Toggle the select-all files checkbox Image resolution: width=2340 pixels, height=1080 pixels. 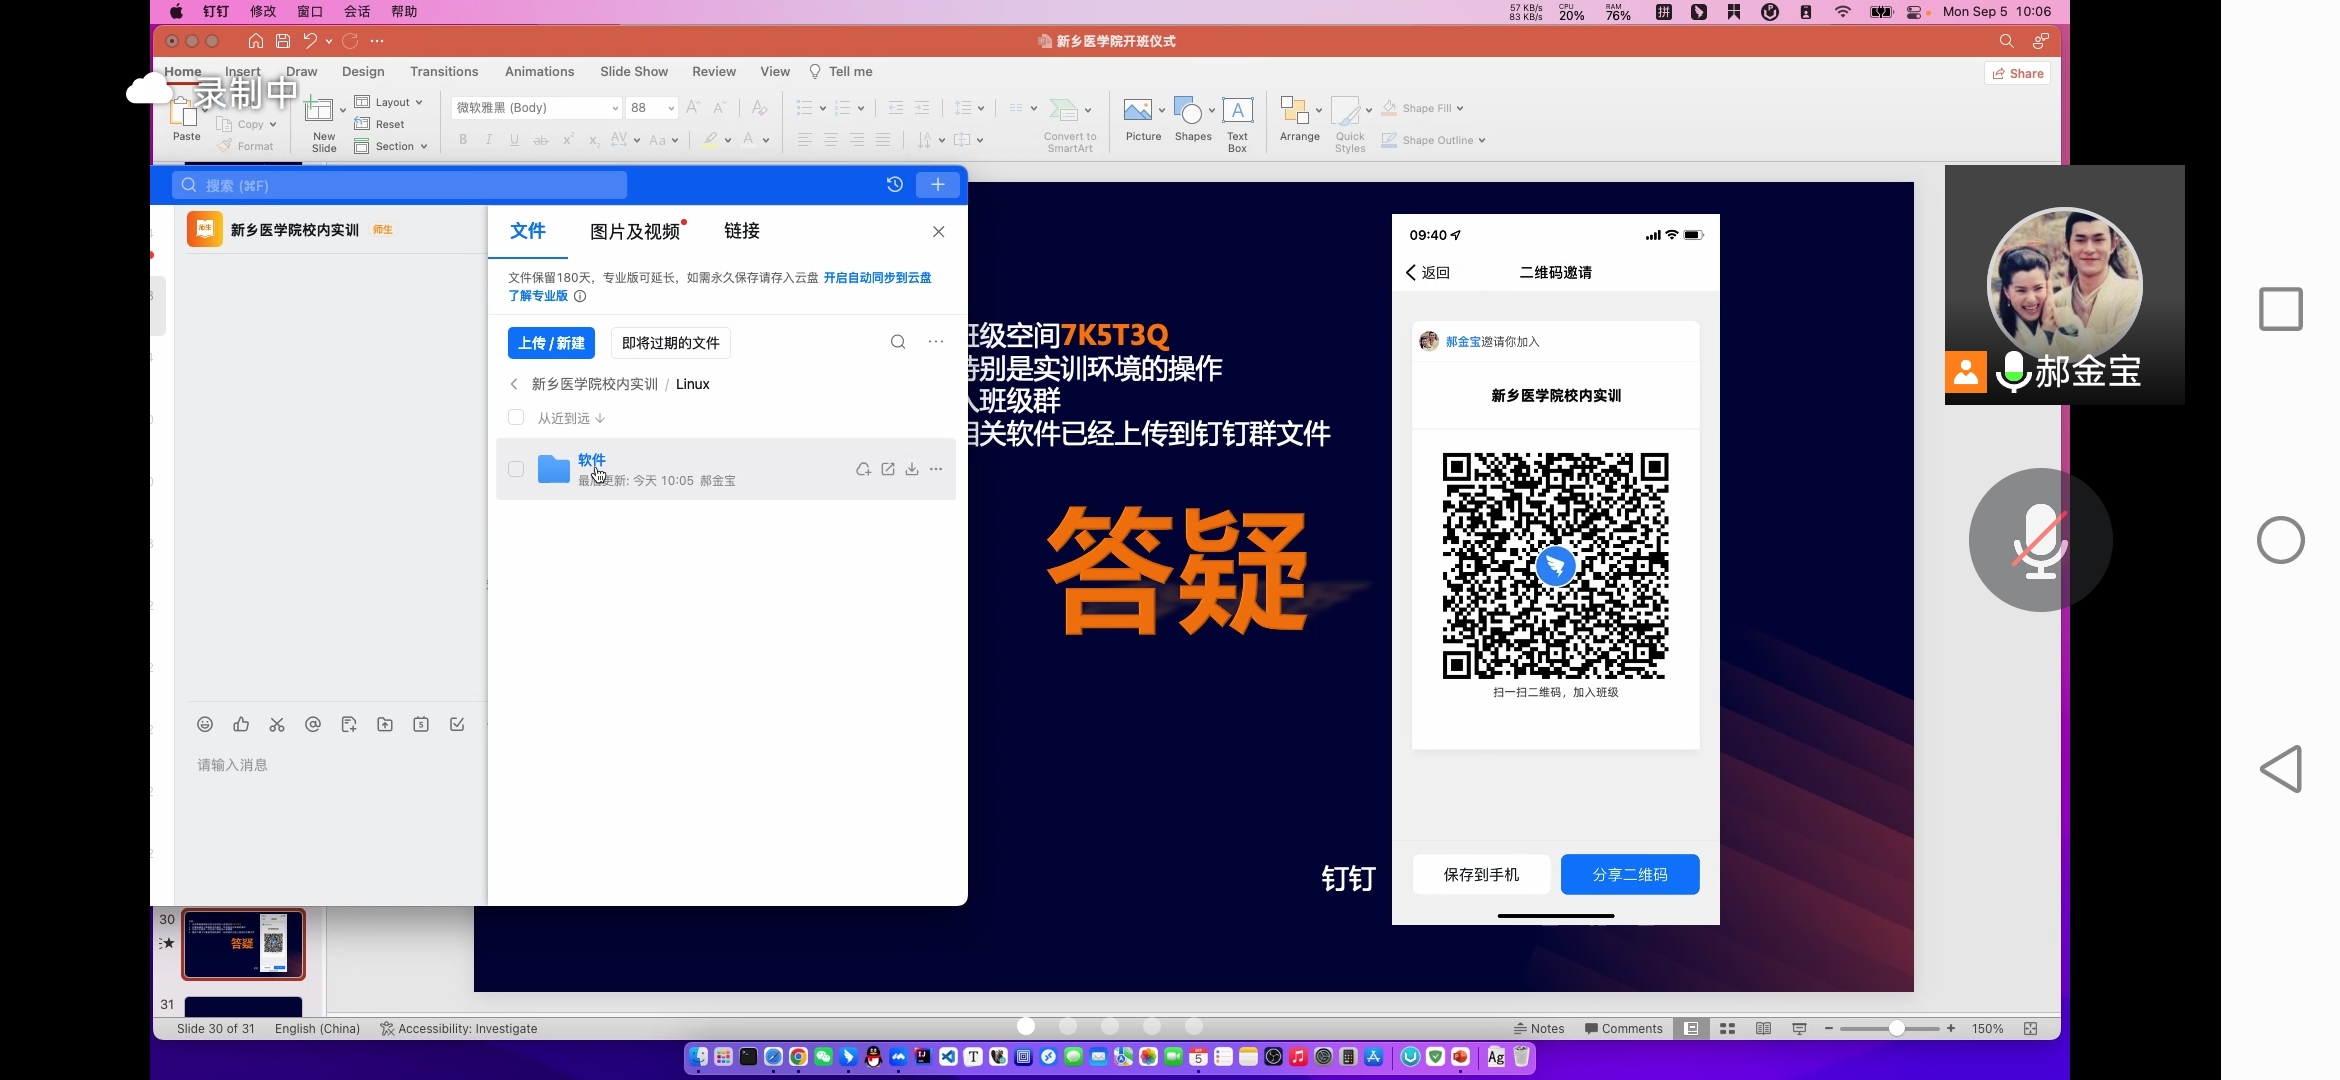pos(516,417)
